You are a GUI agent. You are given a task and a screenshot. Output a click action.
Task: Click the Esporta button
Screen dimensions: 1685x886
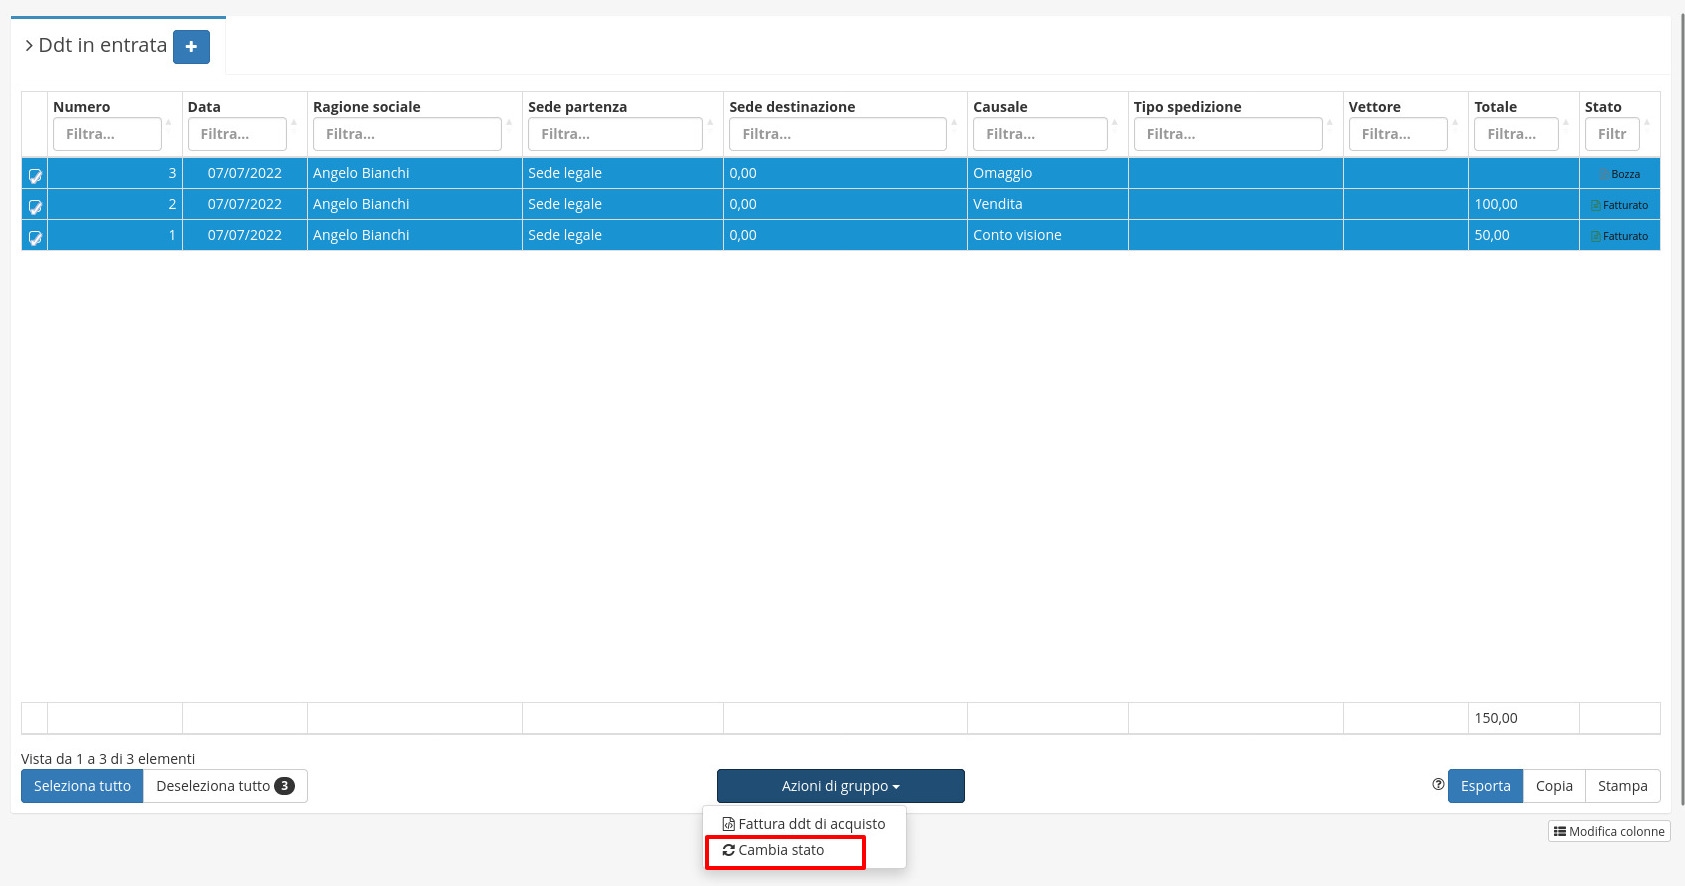point(1485,786)
